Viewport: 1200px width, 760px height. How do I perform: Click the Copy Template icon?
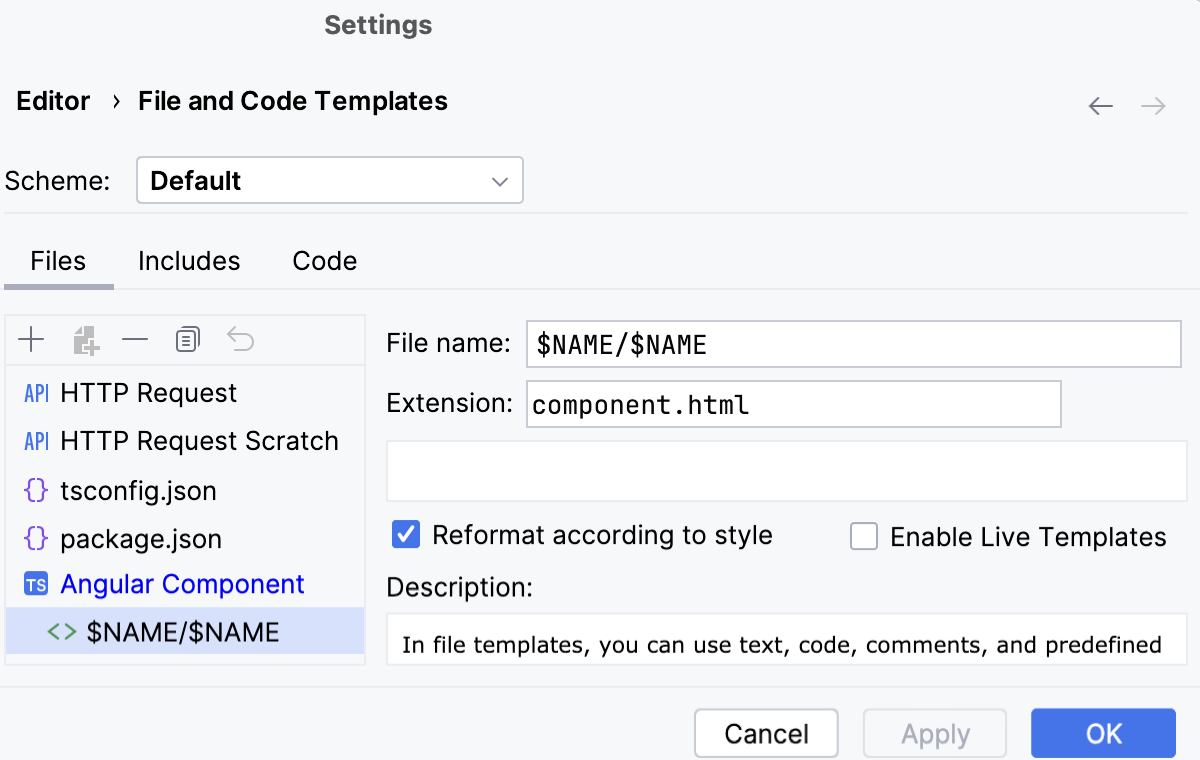[187, 339]
